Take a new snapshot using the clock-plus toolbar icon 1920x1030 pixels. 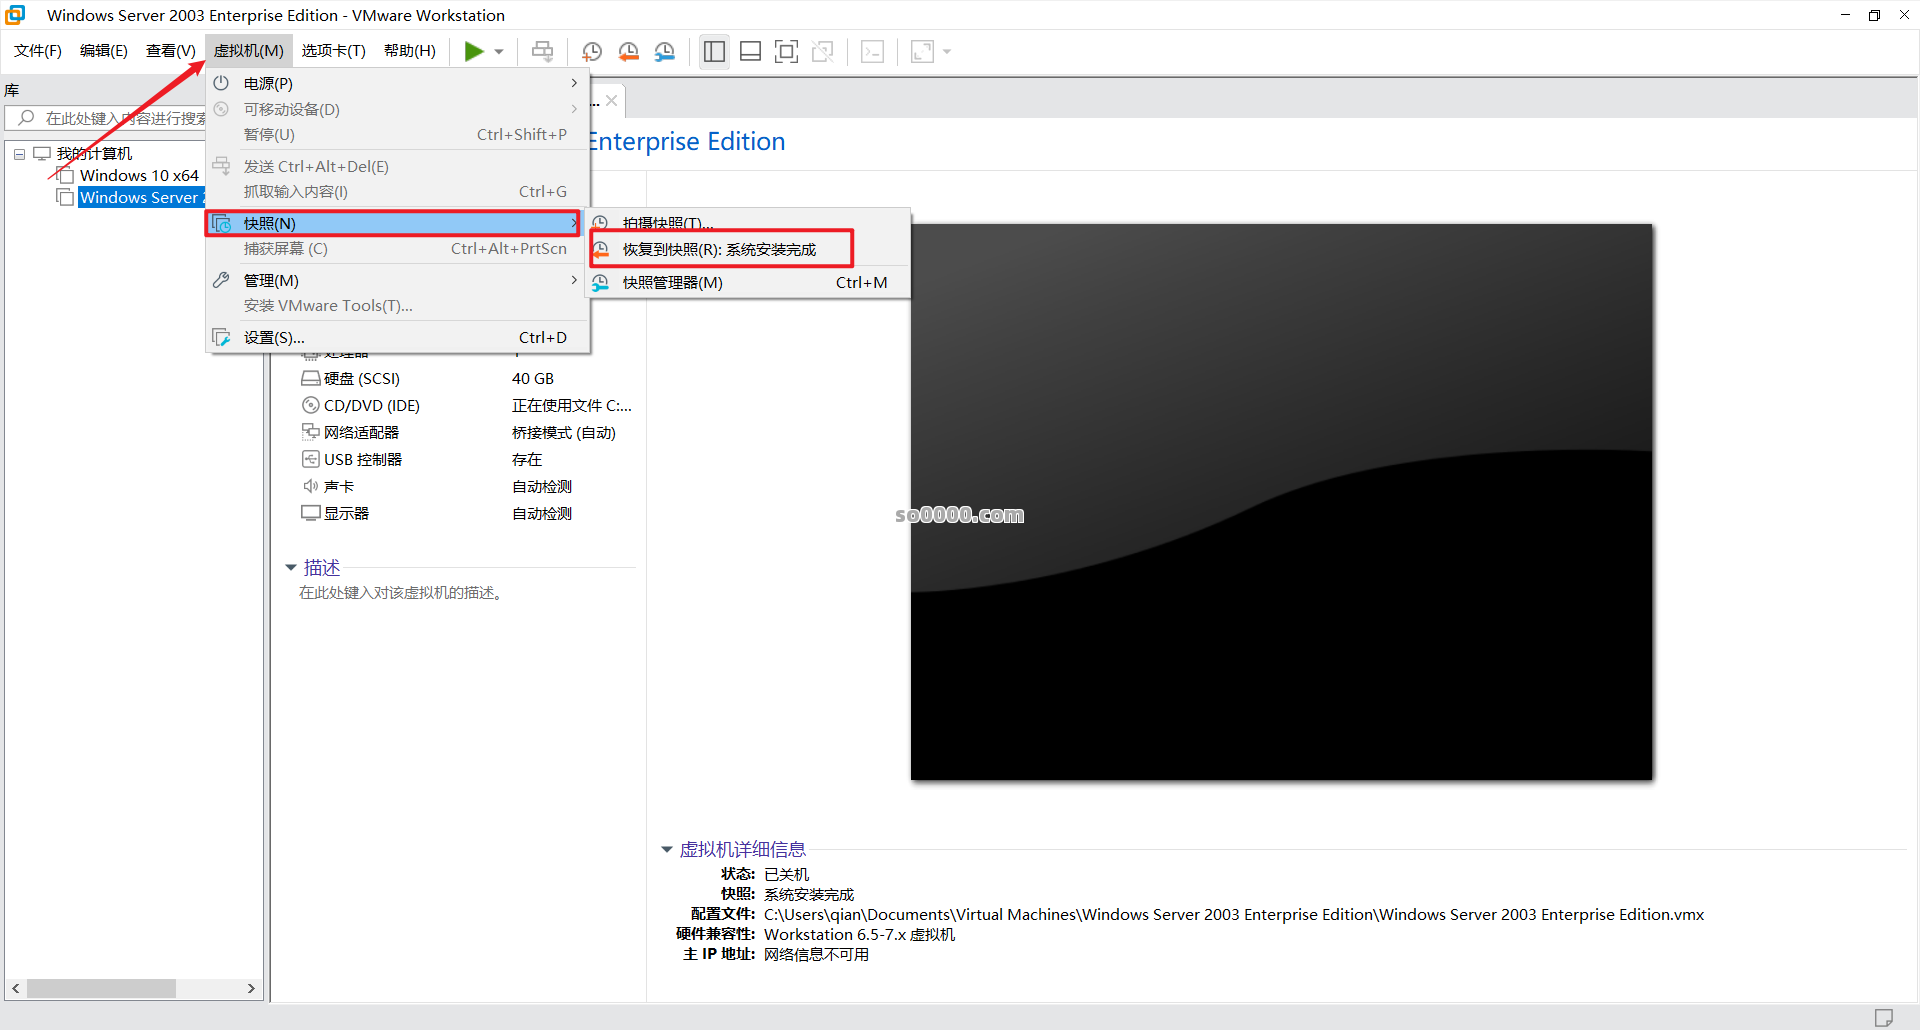tap(591, 51)
